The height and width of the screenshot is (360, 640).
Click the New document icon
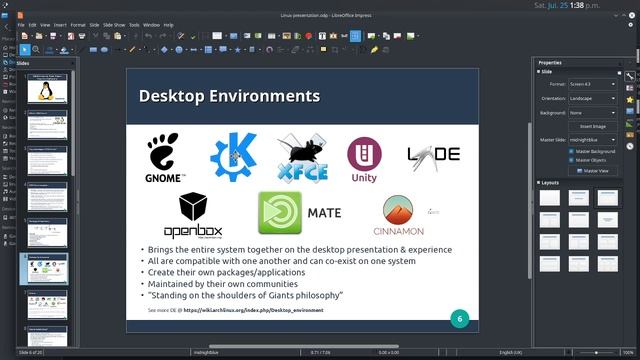(24, 36)
